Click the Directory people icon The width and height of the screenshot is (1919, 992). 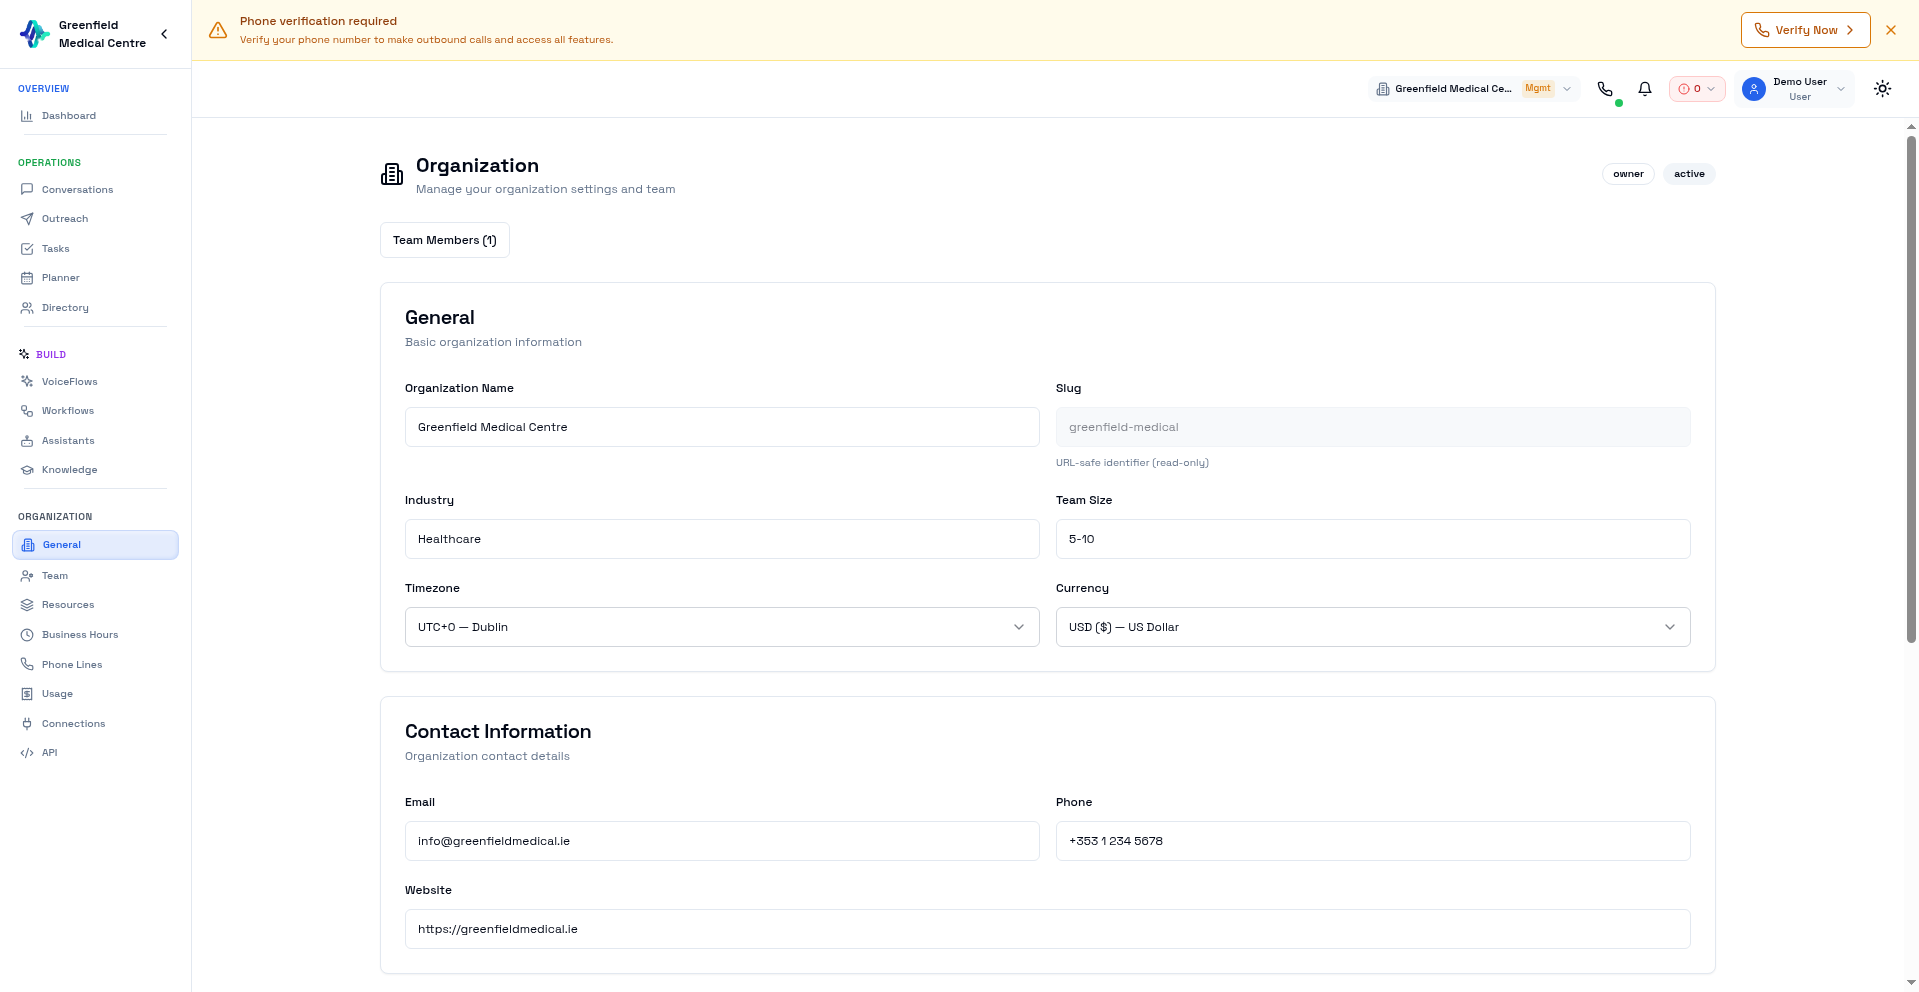[x=27, y=308]
